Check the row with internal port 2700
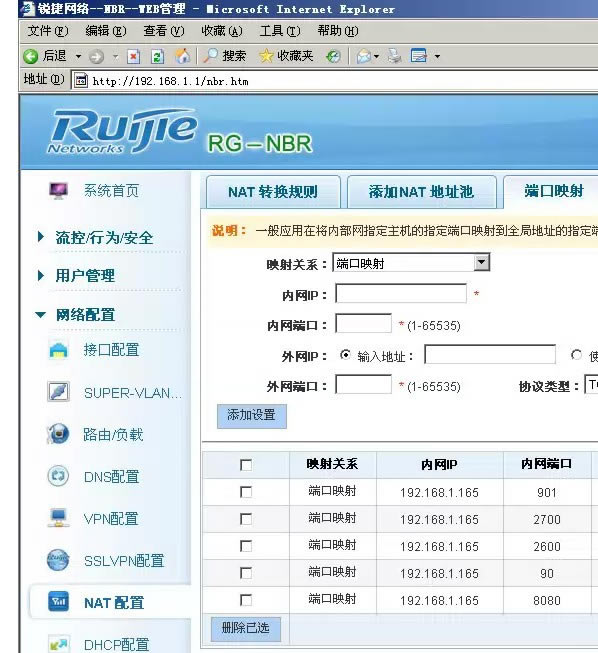The image size is (598, 653). (246, 519)
